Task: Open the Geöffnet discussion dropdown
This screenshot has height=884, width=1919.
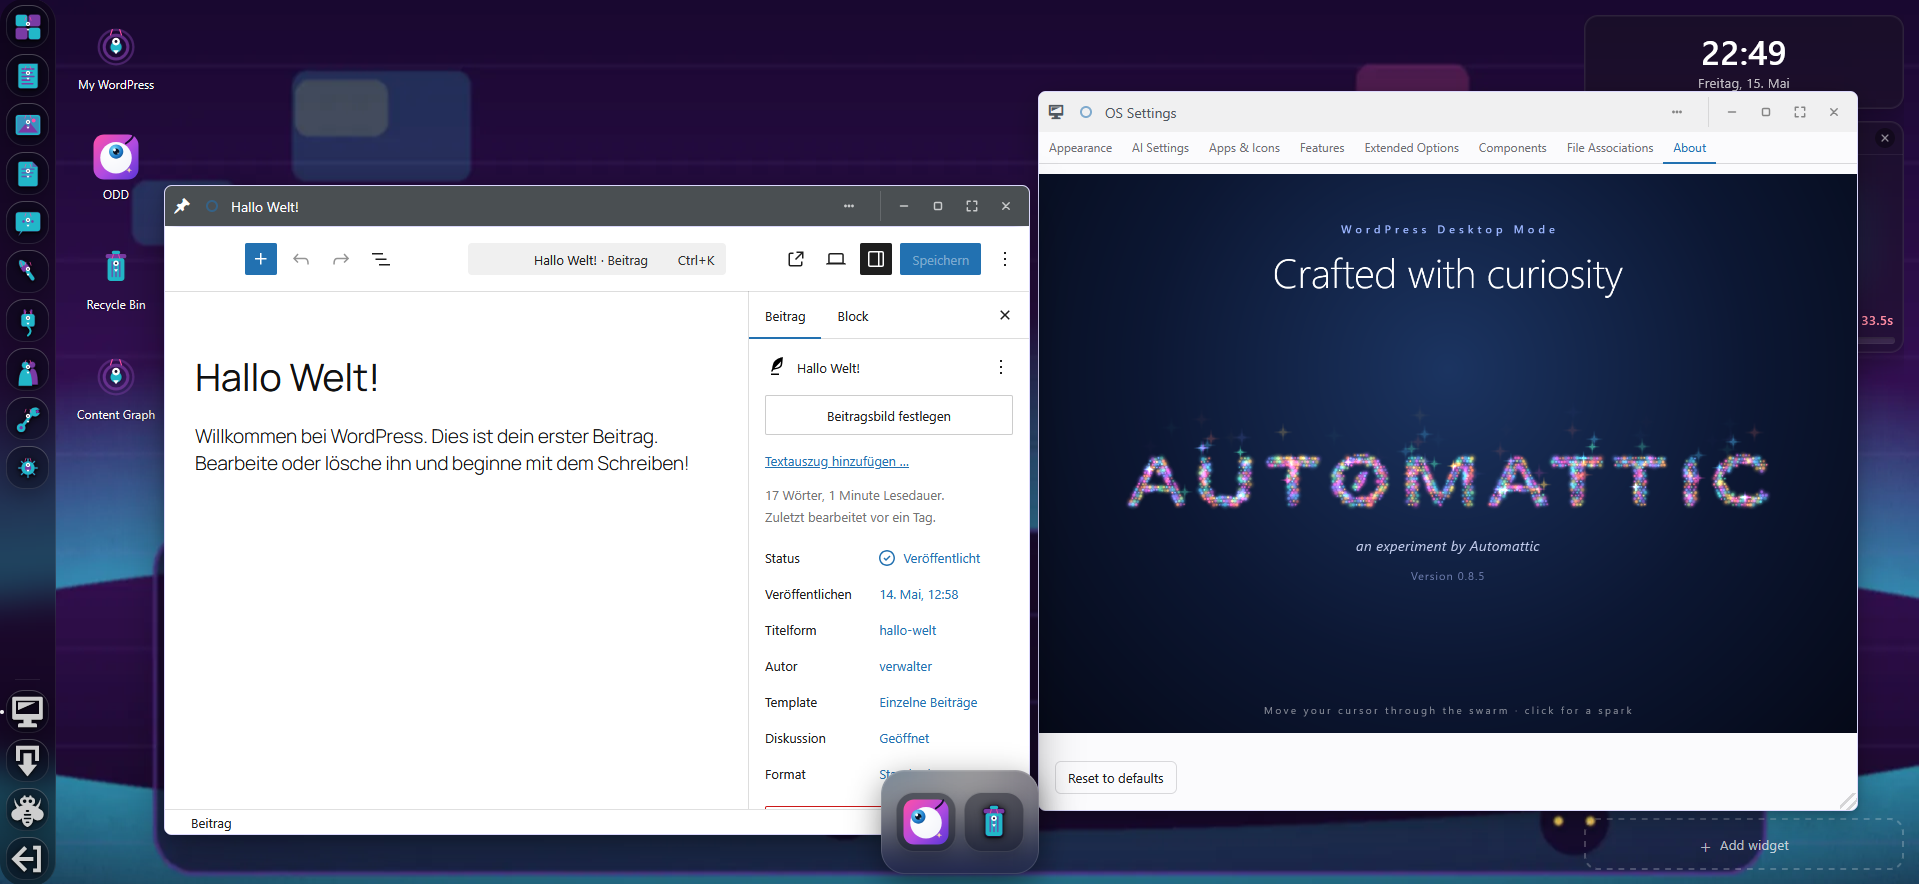Action: (x=904, y=738)
